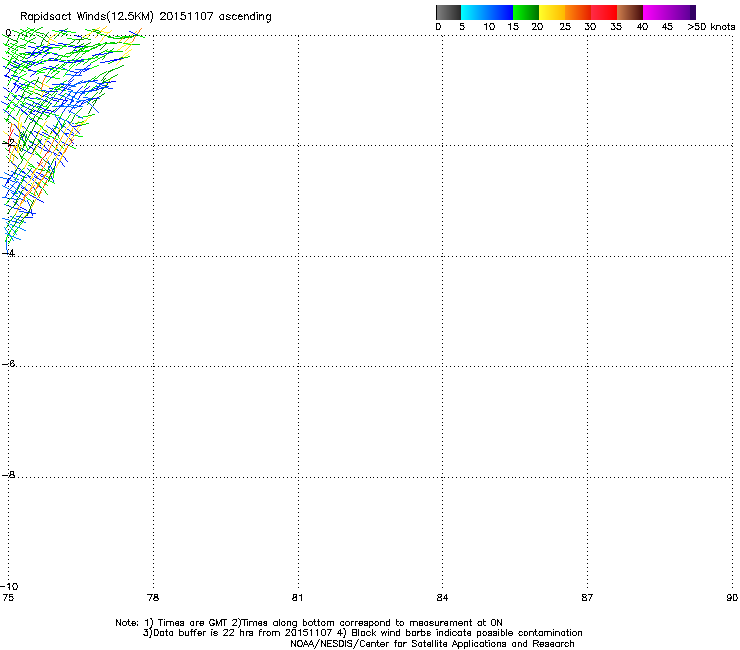This screenshot has height=650, width=740.
Task: Click the legend scale label '10'
Action: coord(489,27)
